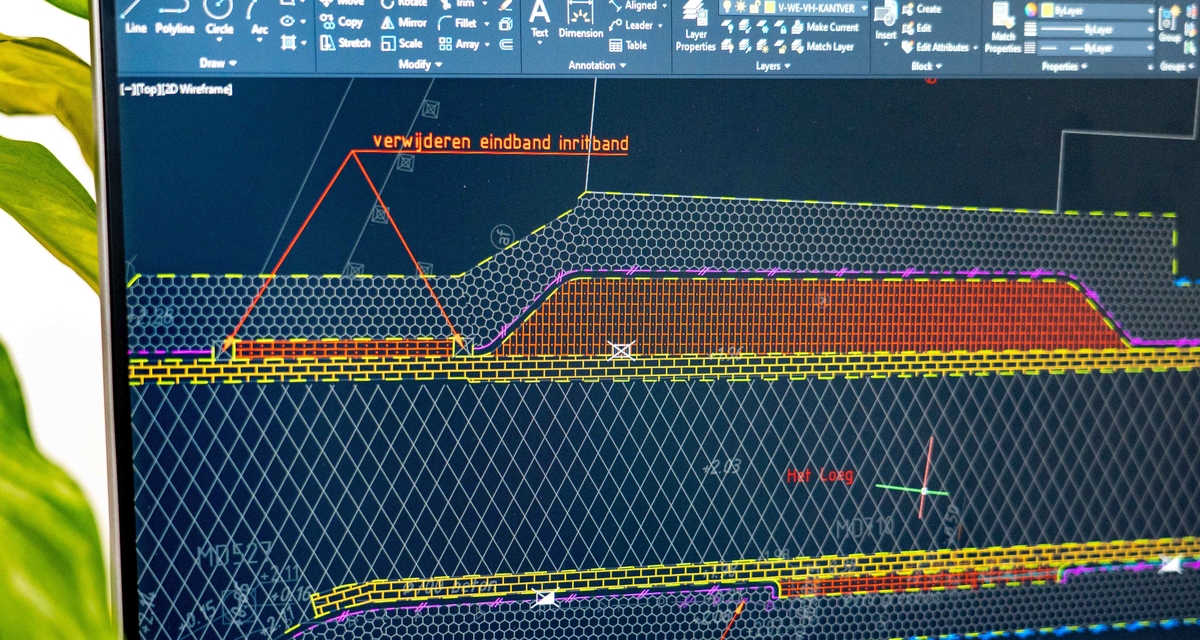Click the Make Current button

tap(823, 28)
